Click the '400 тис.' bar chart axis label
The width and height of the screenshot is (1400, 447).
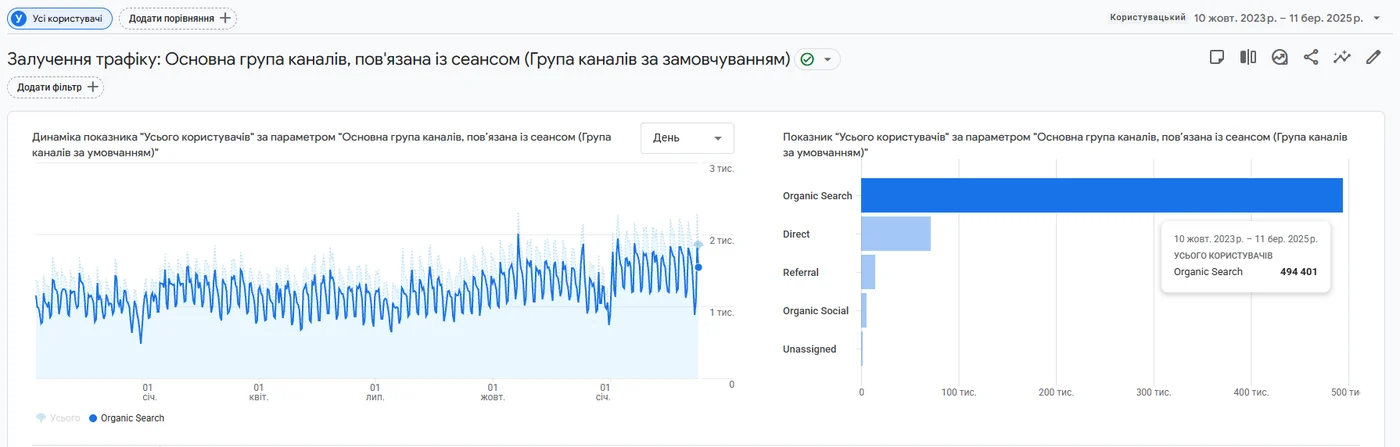tap(1250, 391)
